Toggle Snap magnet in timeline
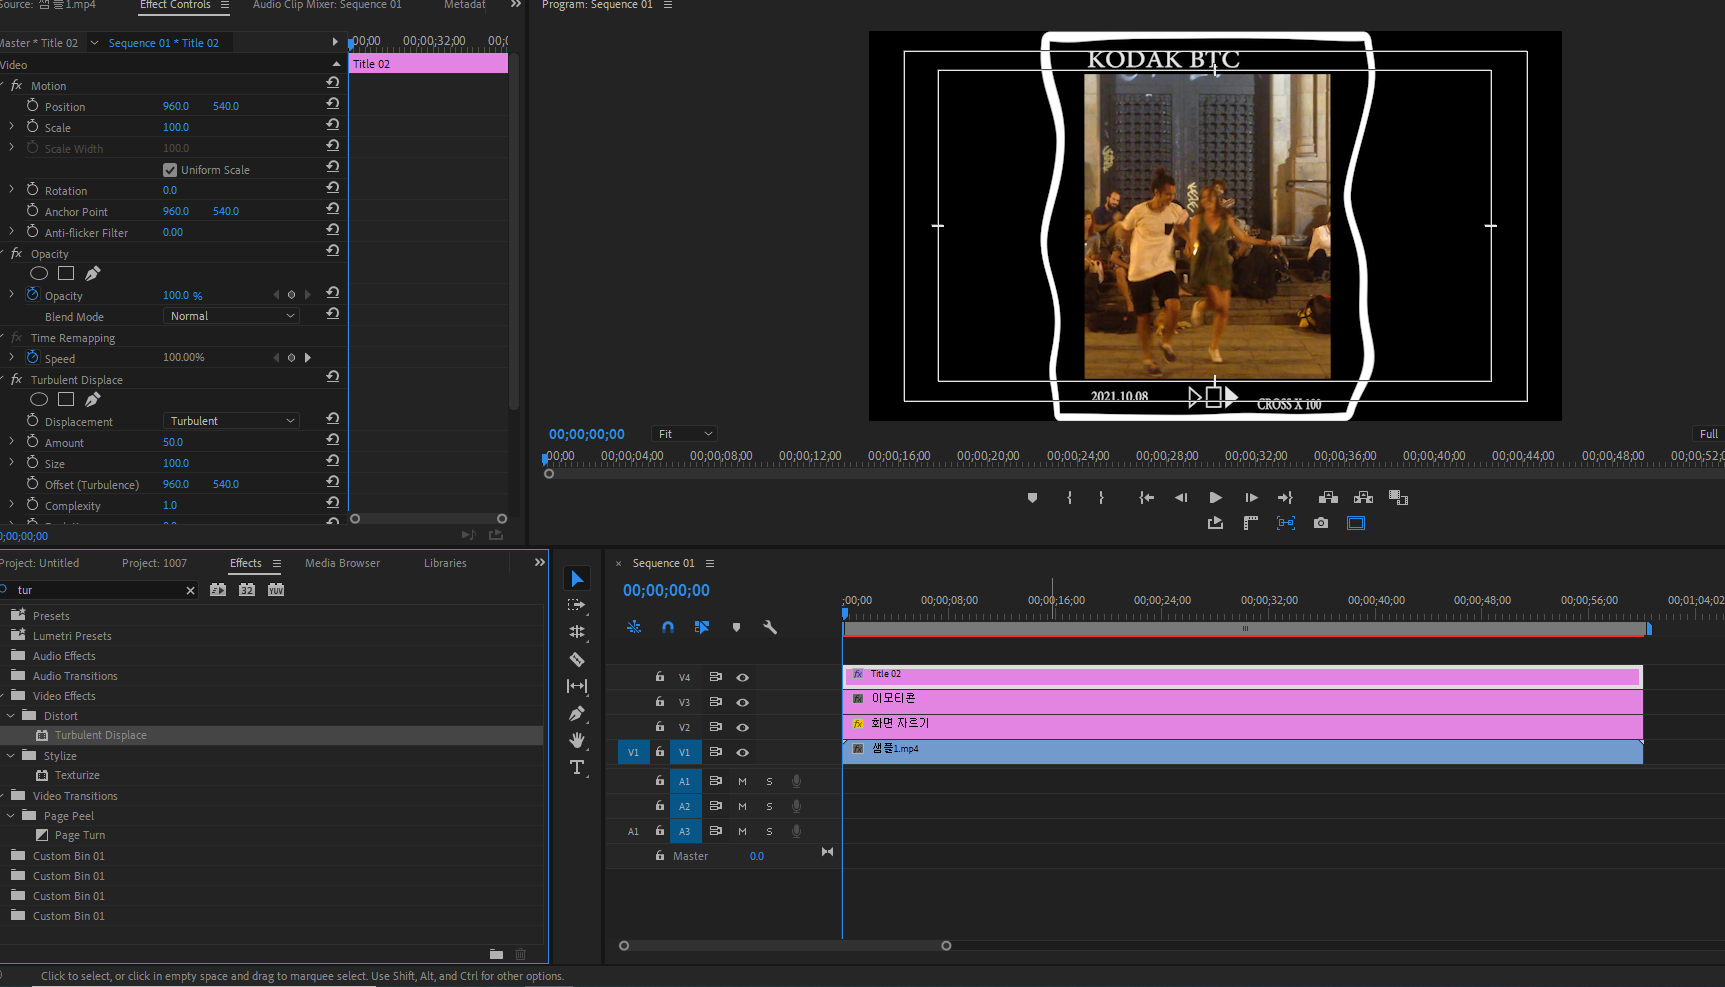The height and width of the screenshot is (987, 1725). click(668, 627)
